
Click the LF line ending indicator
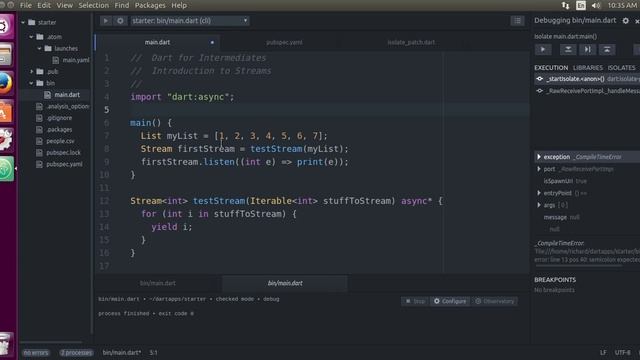[603, 353]
